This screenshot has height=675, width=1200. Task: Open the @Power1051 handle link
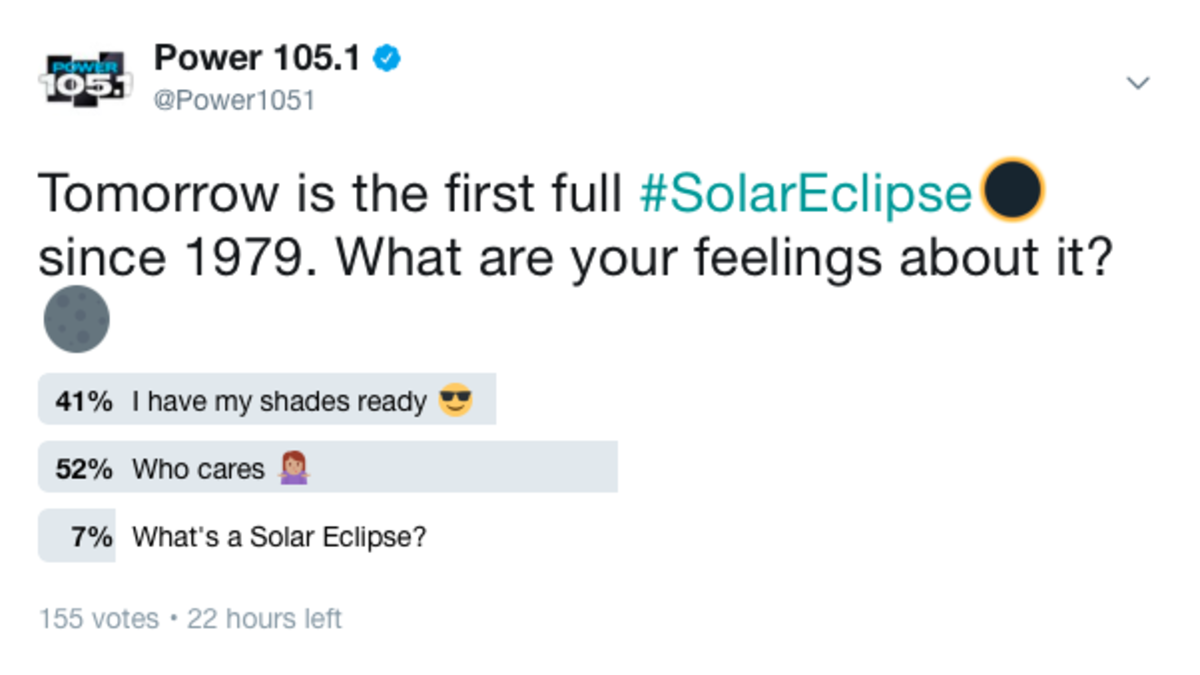tap(234, 101)
